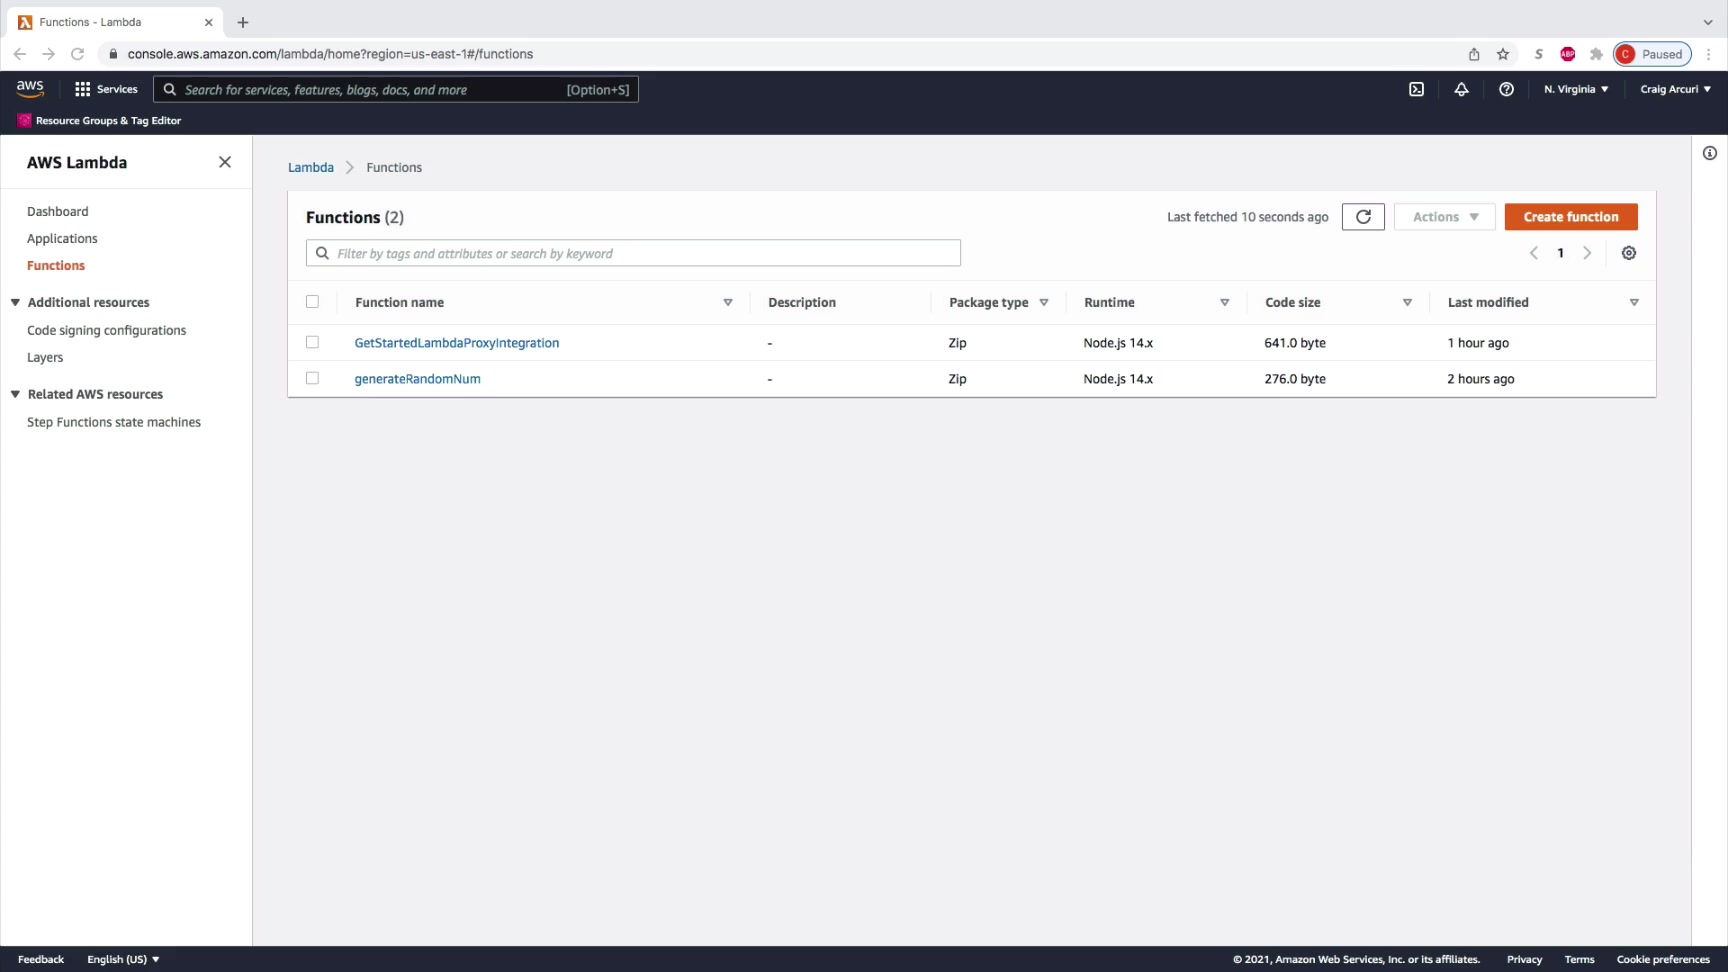This screenshot has height=972, width=1728.
Task: Open Layers in the sidebar
Action: pyautogui.click(x=45, y=357)
